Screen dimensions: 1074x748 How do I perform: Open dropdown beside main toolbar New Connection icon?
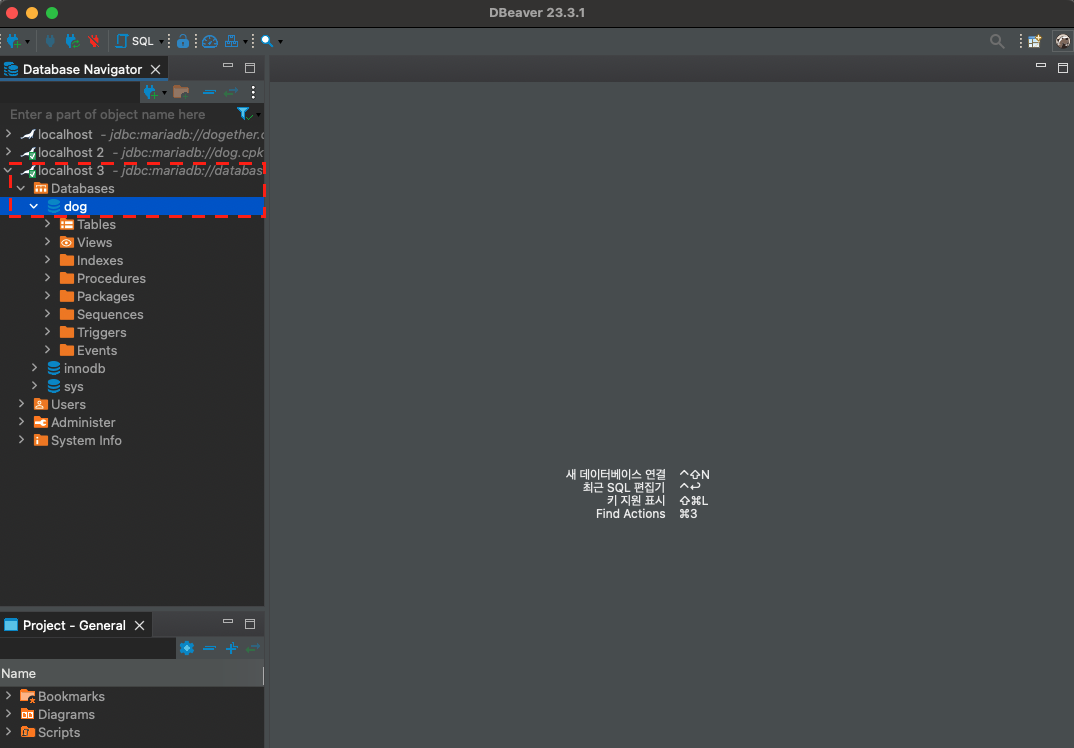[x=27, y=42]
